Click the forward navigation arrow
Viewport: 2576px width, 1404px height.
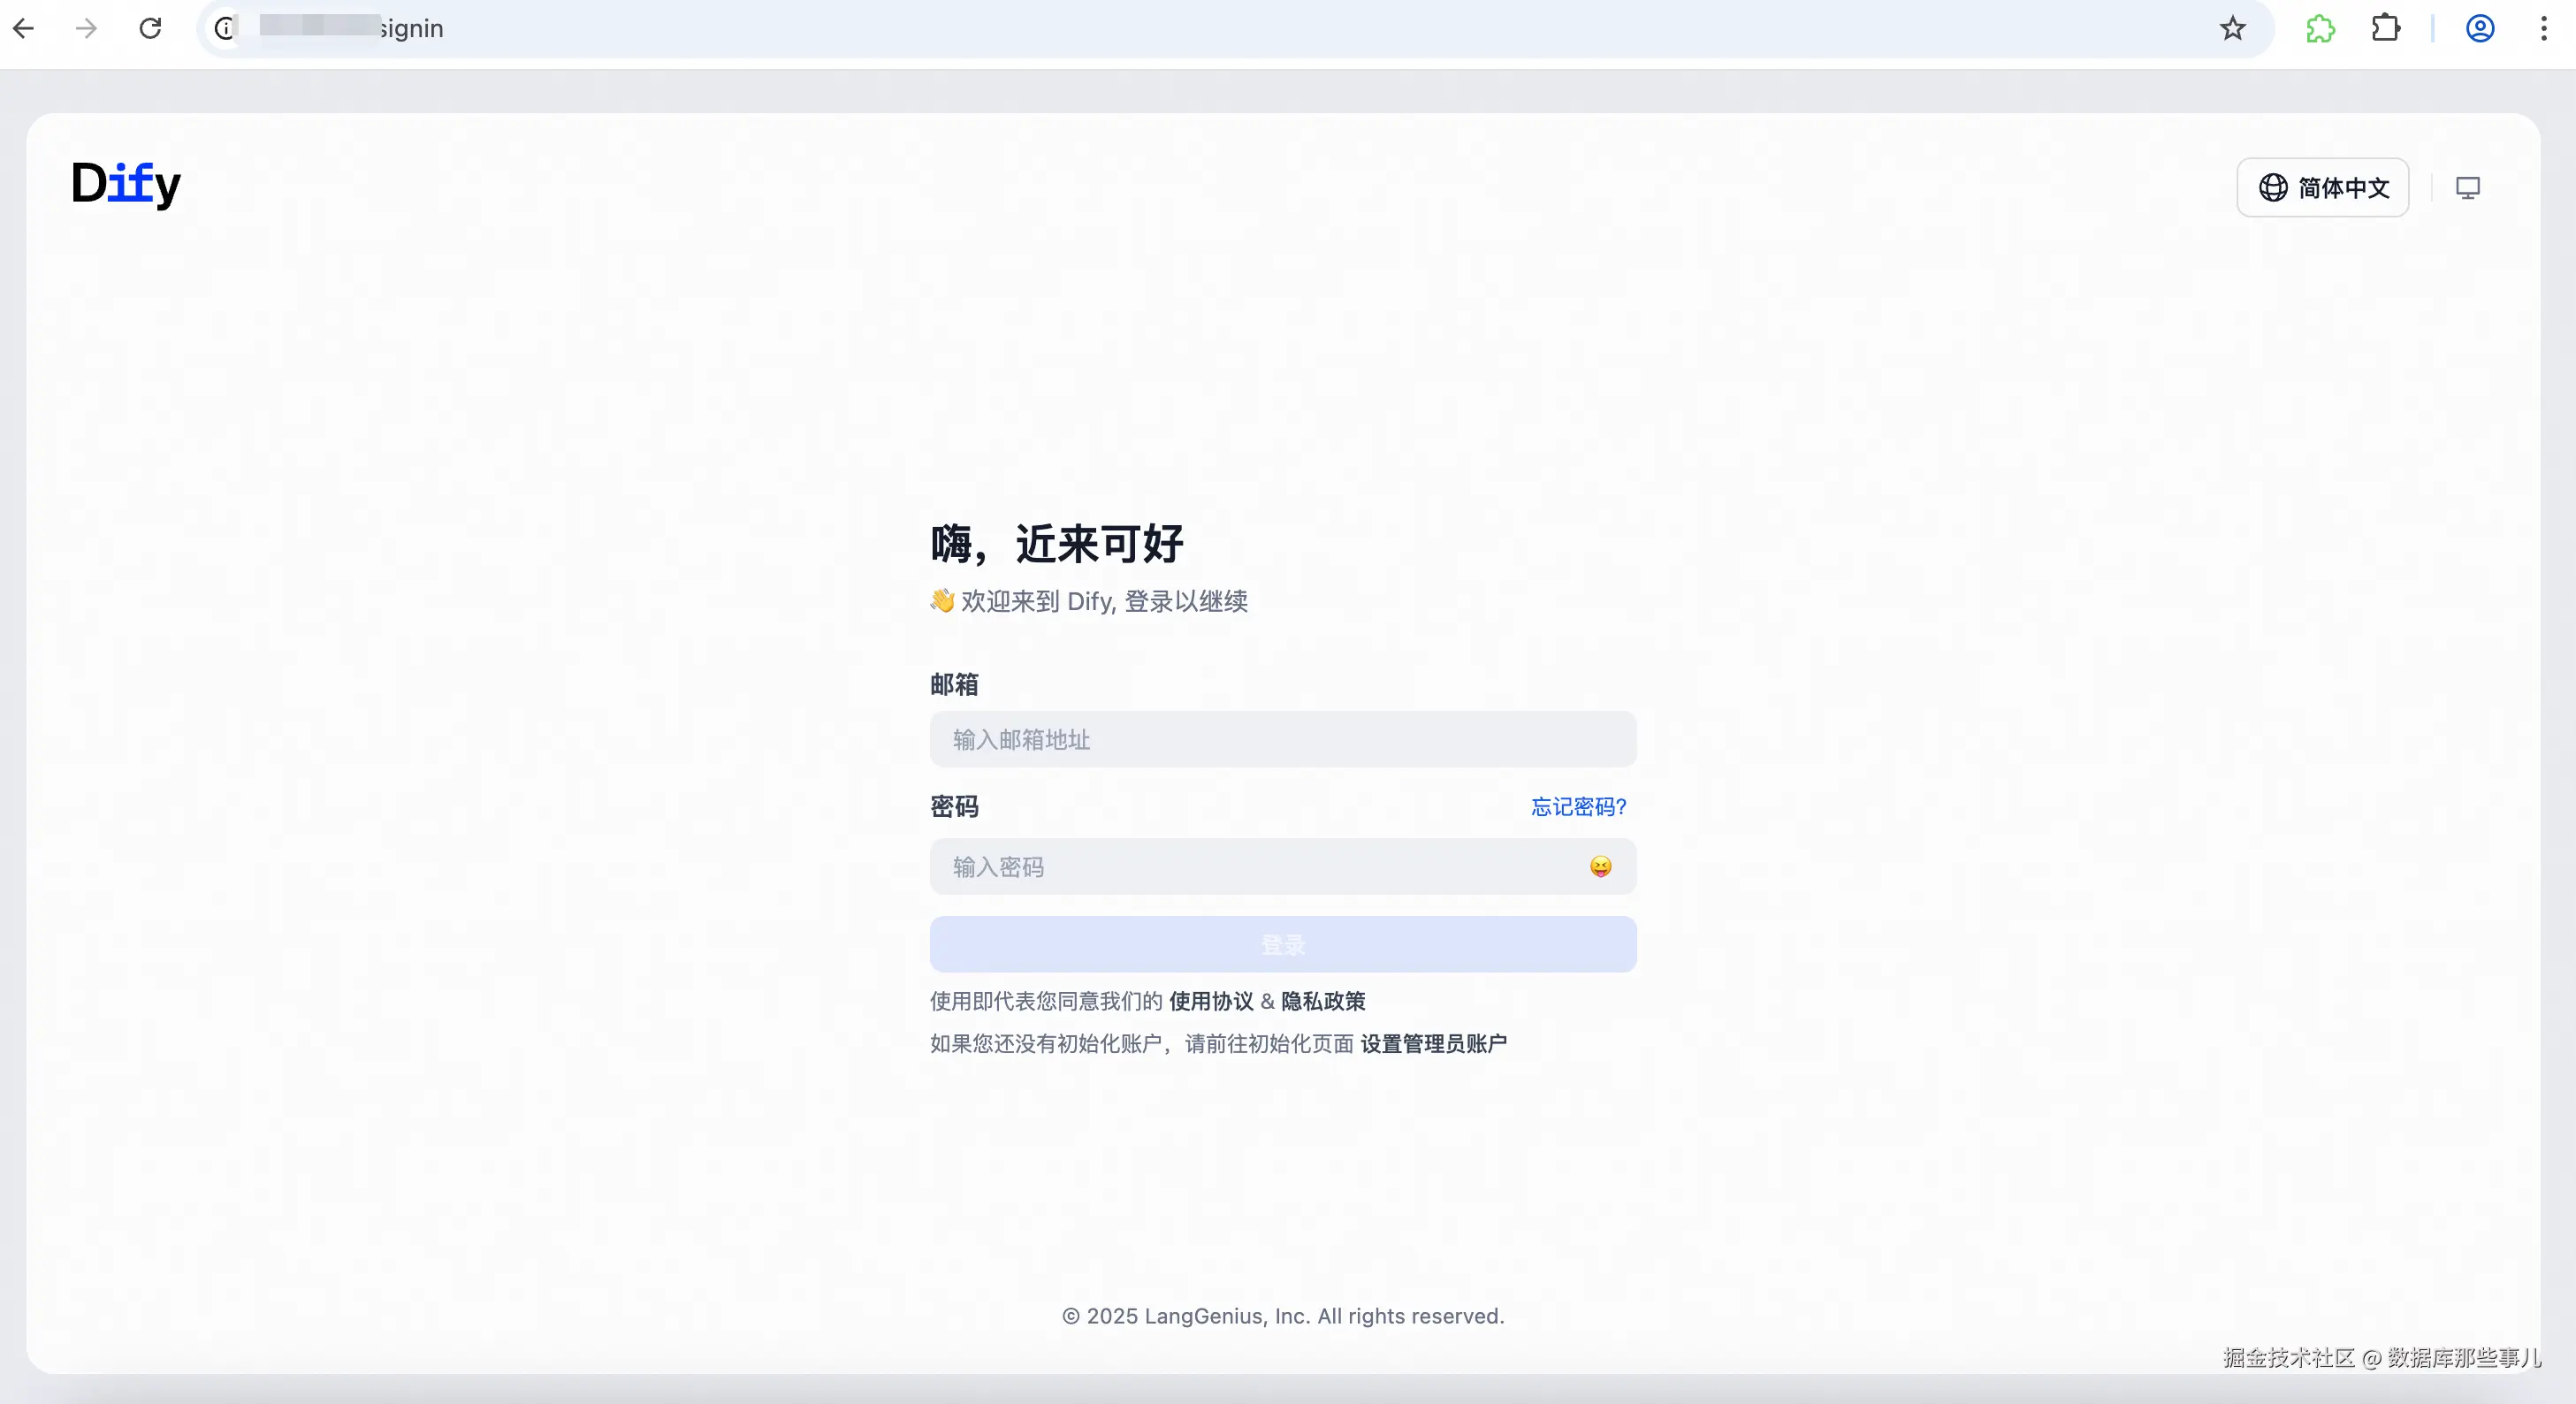coord(86,28)
